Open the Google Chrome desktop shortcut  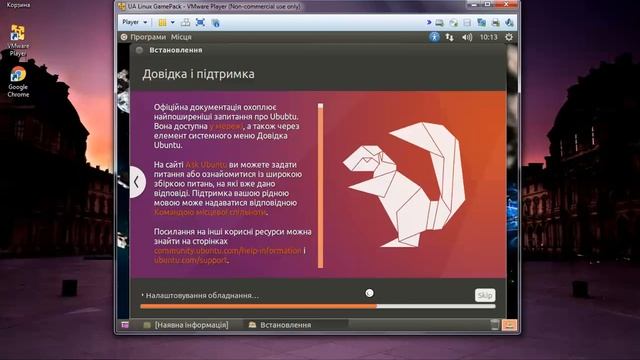point(18,82)
